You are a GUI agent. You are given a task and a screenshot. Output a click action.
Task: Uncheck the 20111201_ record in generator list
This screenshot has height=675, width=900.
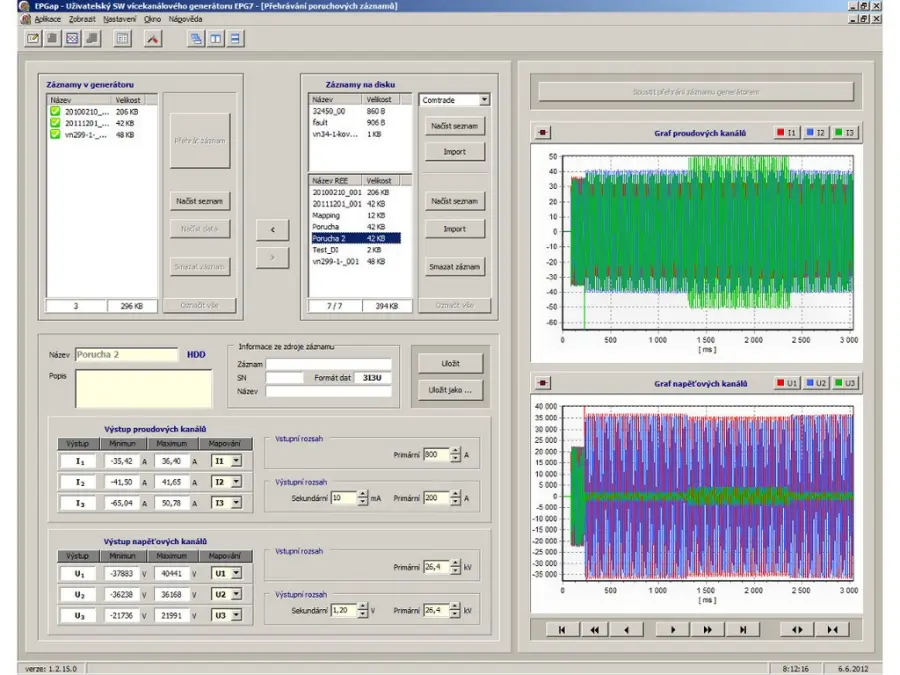click(x=56, y=123)
